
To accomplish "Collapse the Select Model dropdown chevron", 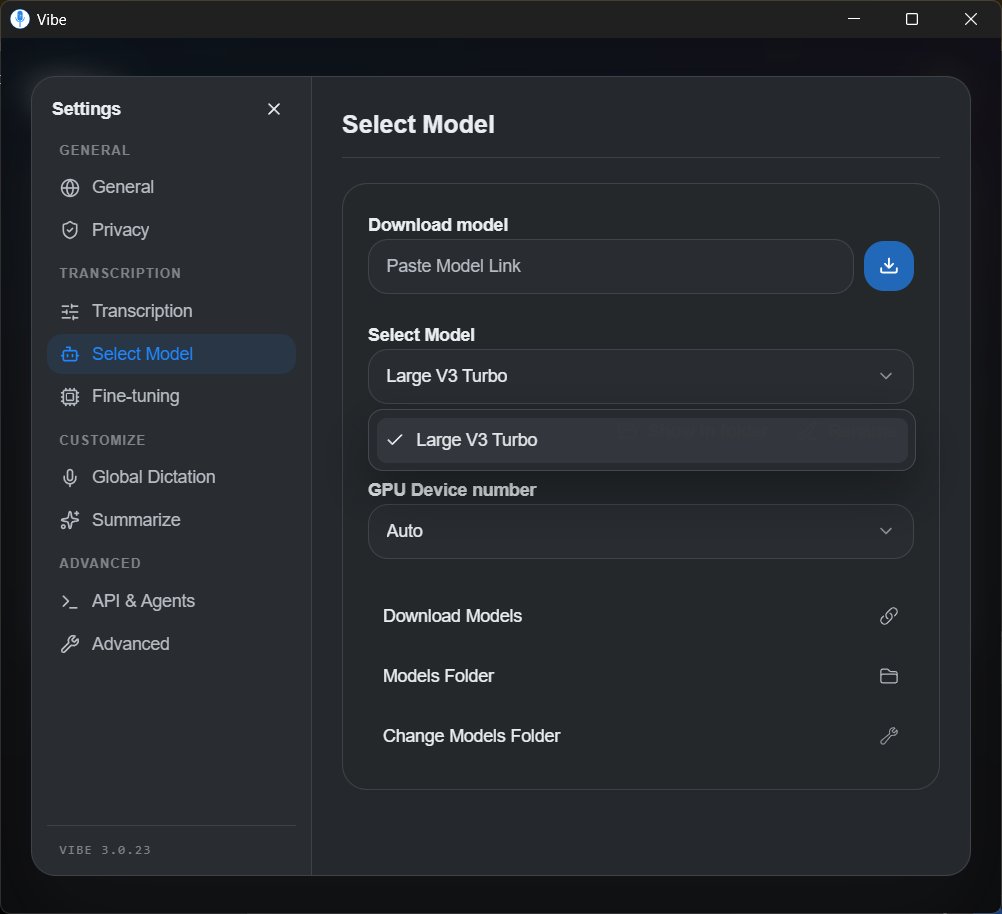I will tap(886, 376).
